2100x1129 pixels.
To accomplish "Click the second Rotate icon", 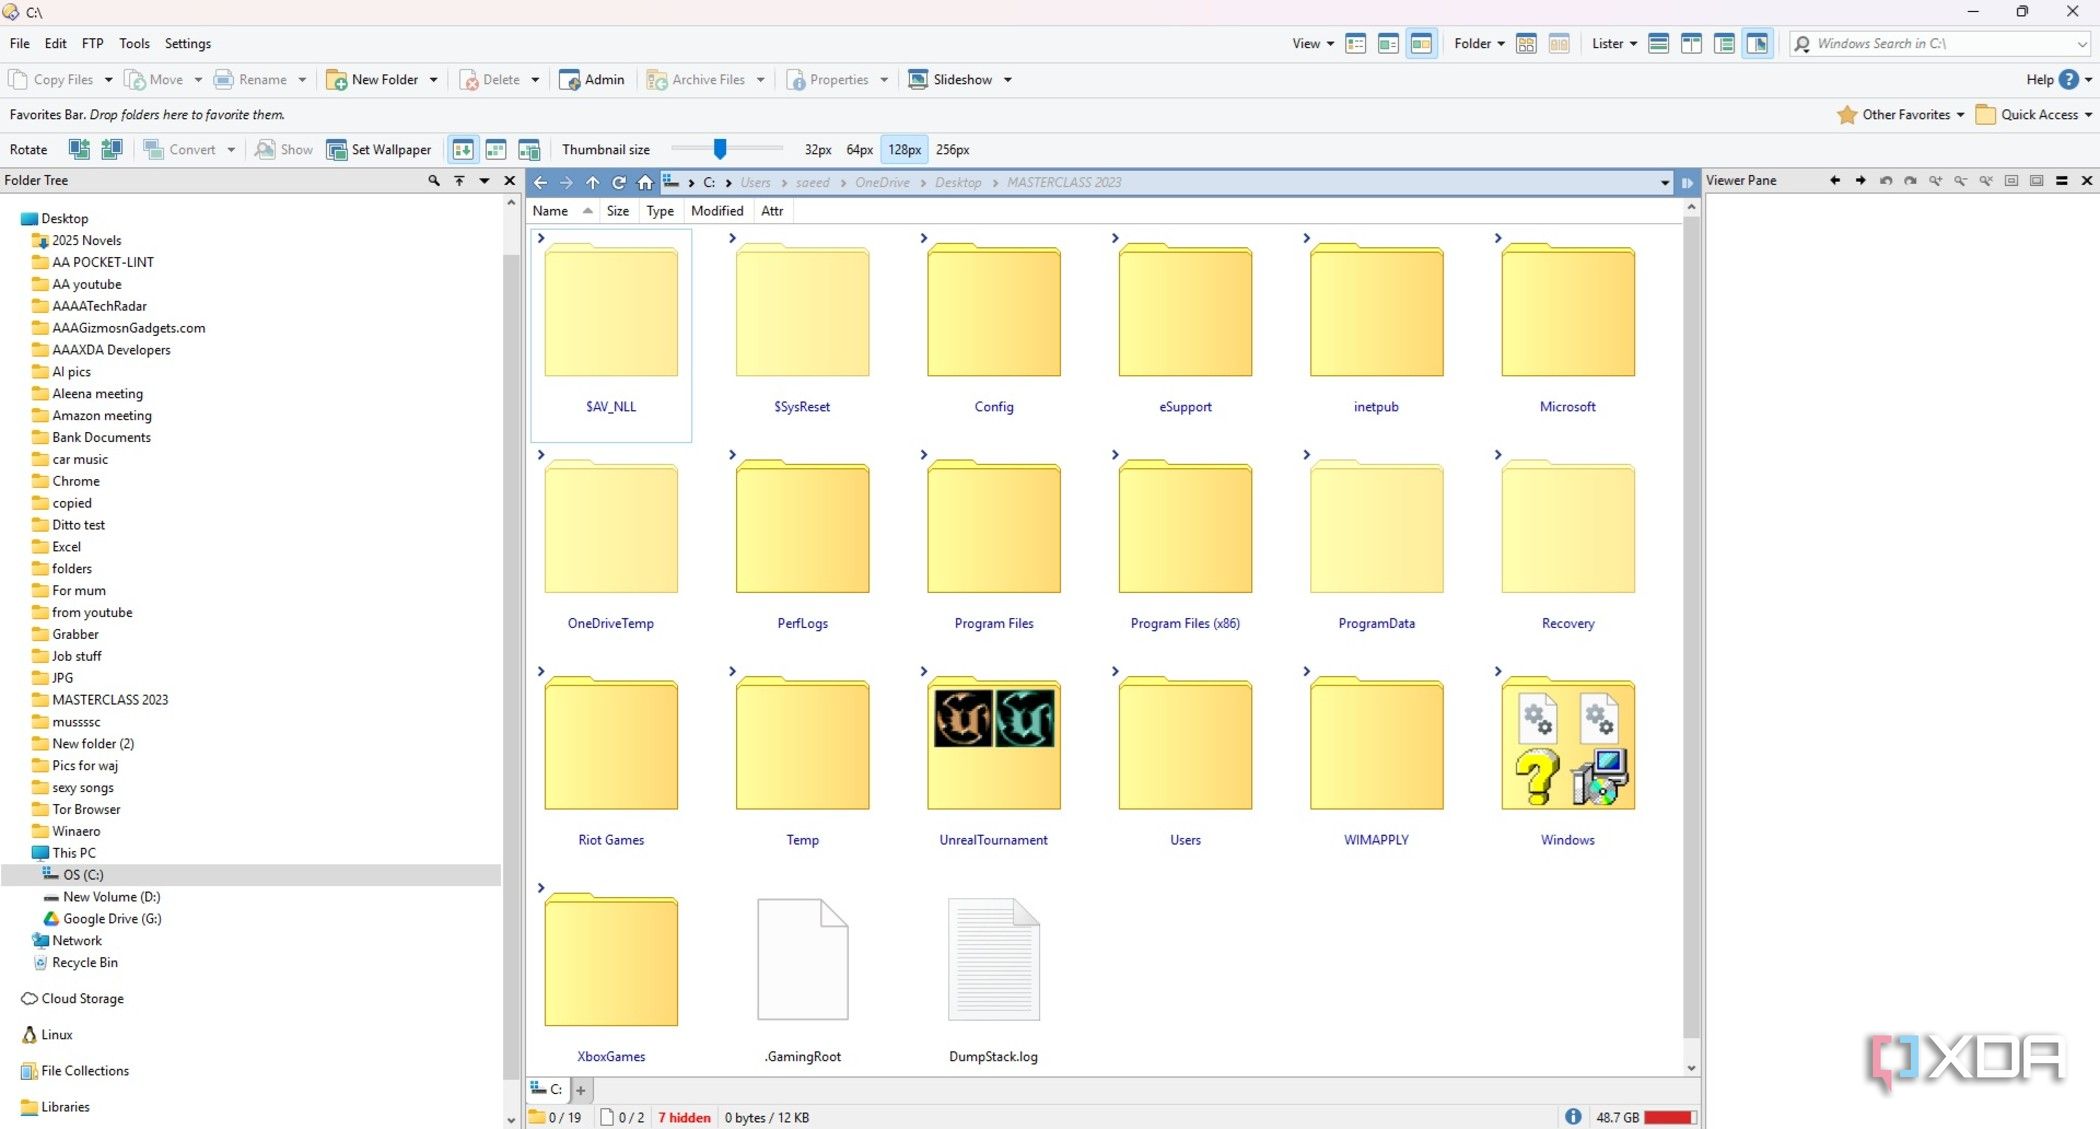I will click(112, 150).
